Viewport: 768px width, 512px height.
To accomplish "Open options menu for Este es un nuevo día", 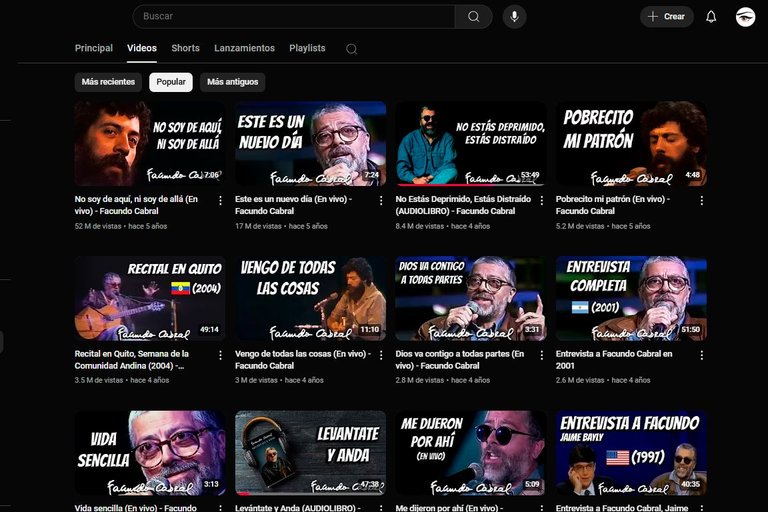I will click(x=381, y=200).
